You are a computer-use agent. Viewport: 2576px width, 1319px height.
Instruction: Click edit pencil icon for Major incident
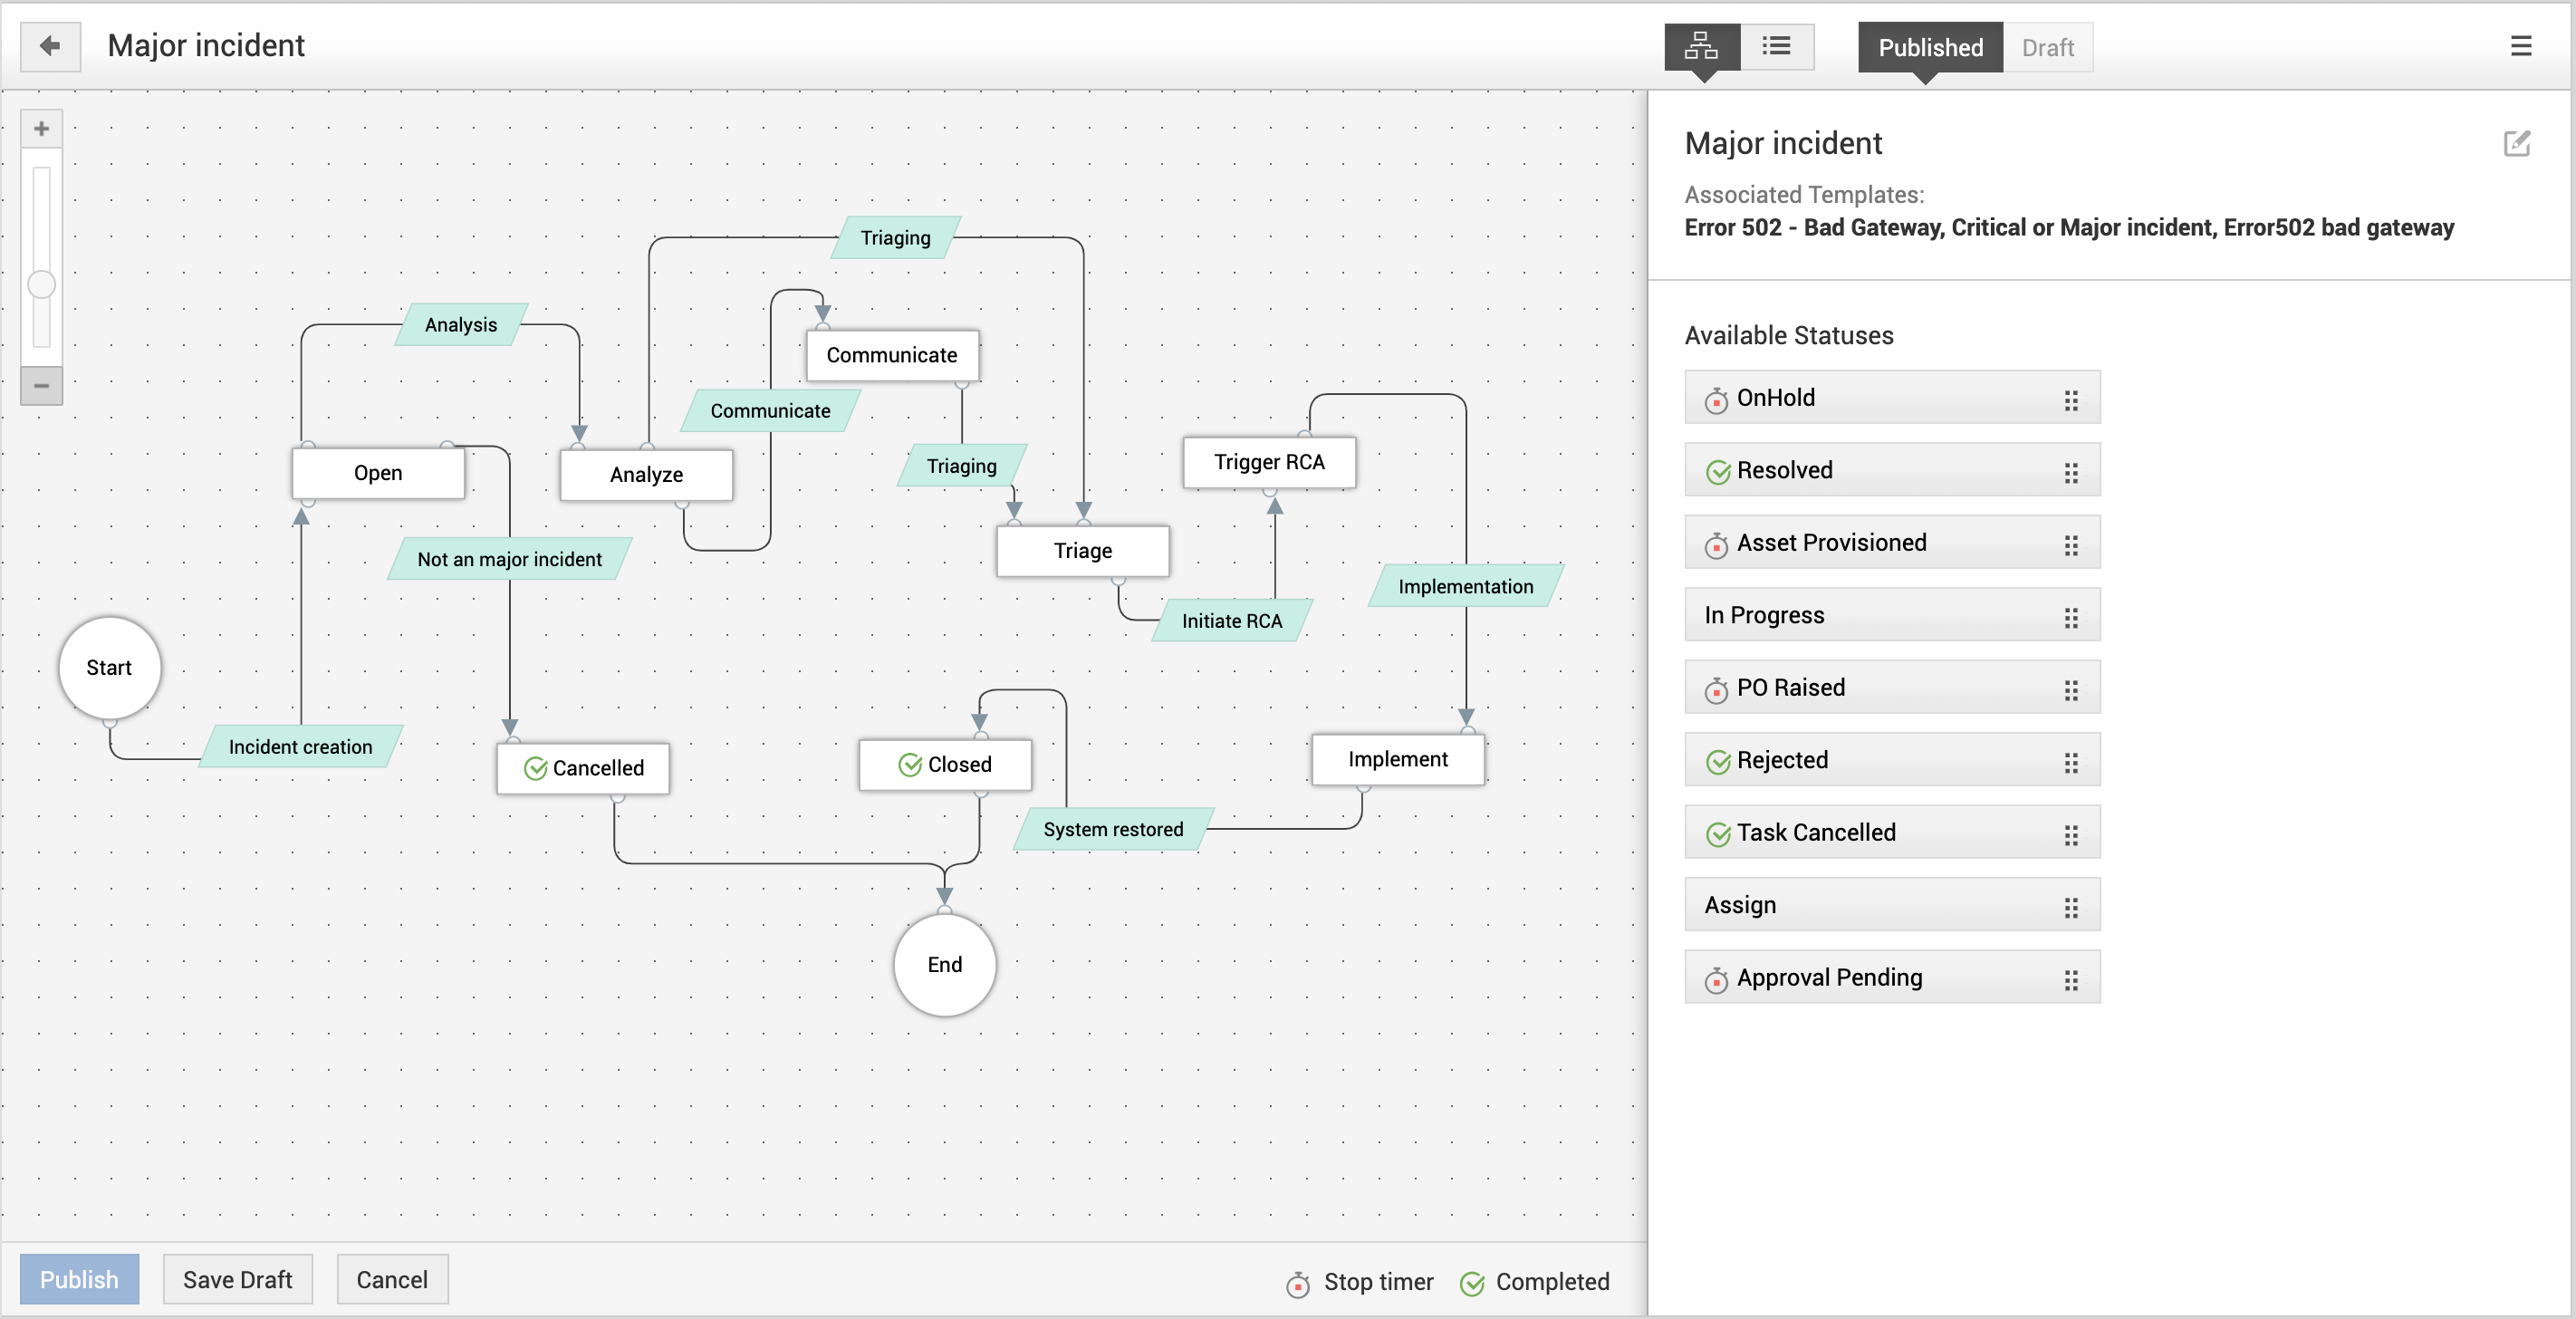point(2516,143)
